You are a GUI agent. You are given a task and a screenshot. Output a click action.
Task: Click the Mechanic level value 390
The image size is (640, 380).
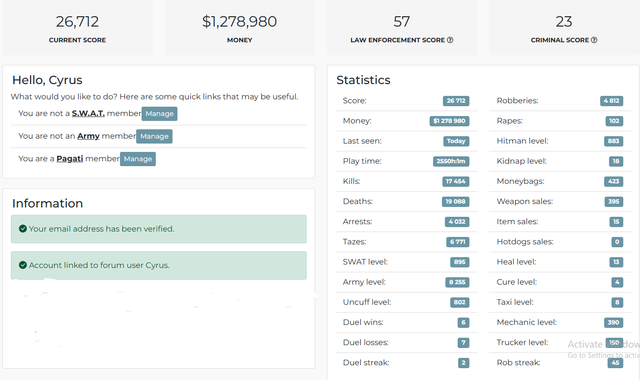(613, 322)
